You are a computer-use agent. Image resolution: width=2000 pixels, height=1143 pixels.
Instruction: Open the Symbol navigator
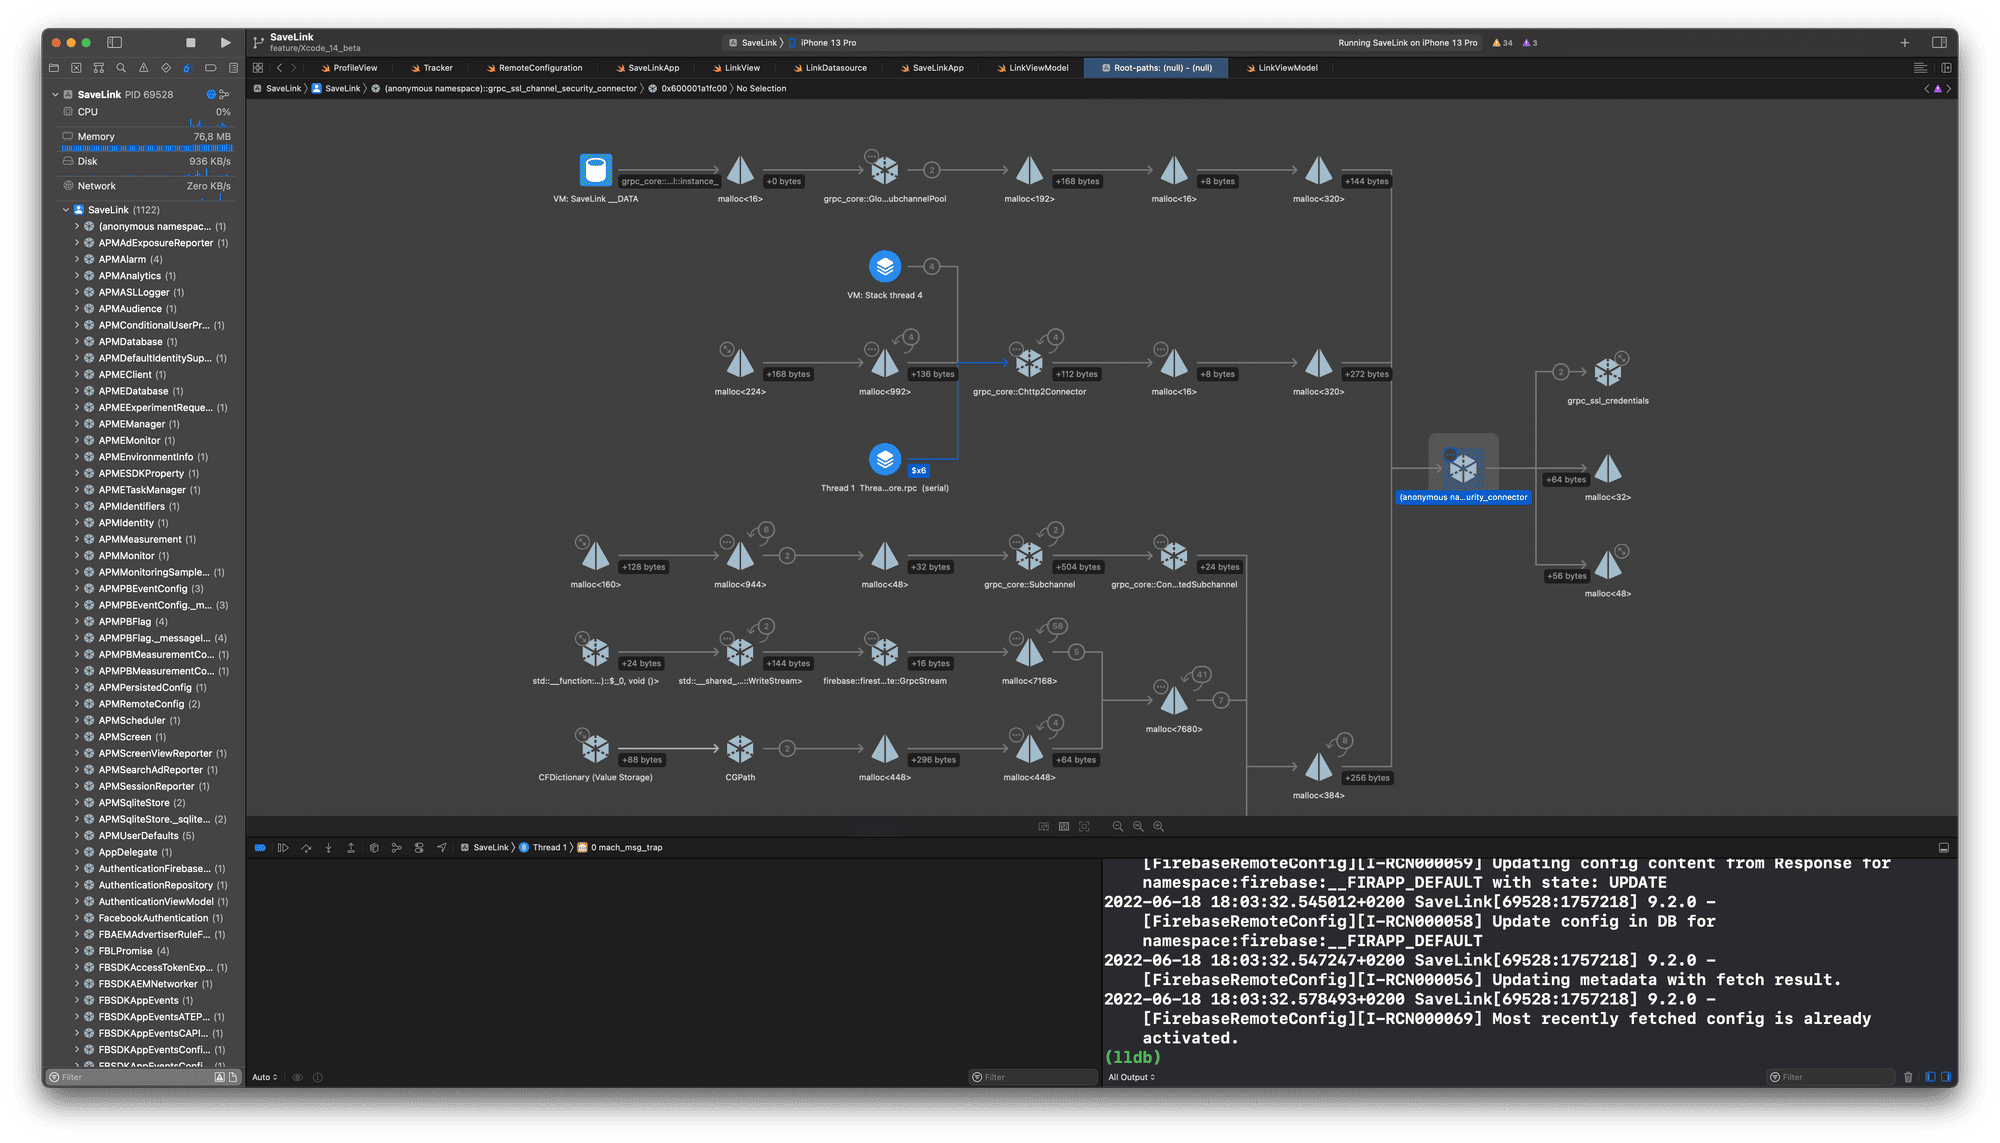tap(98, 68)
